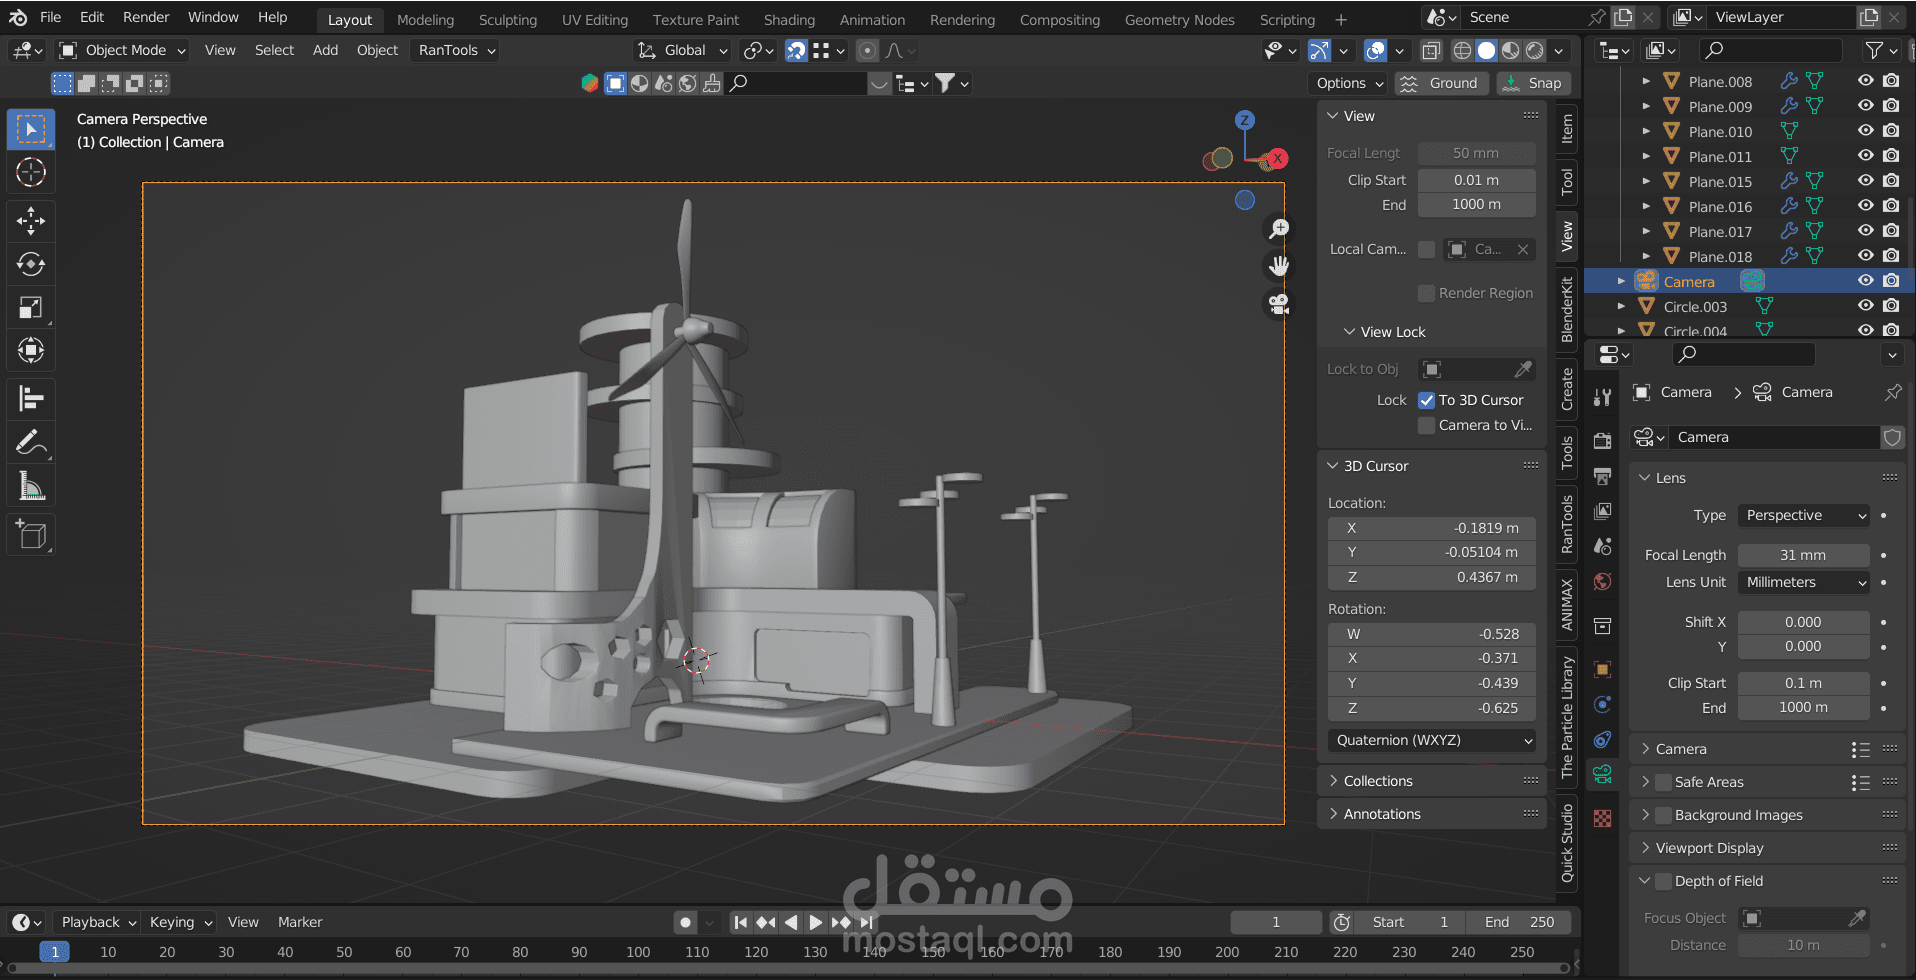
Task: Jump to timeline start frame
Action: (740, 922)
